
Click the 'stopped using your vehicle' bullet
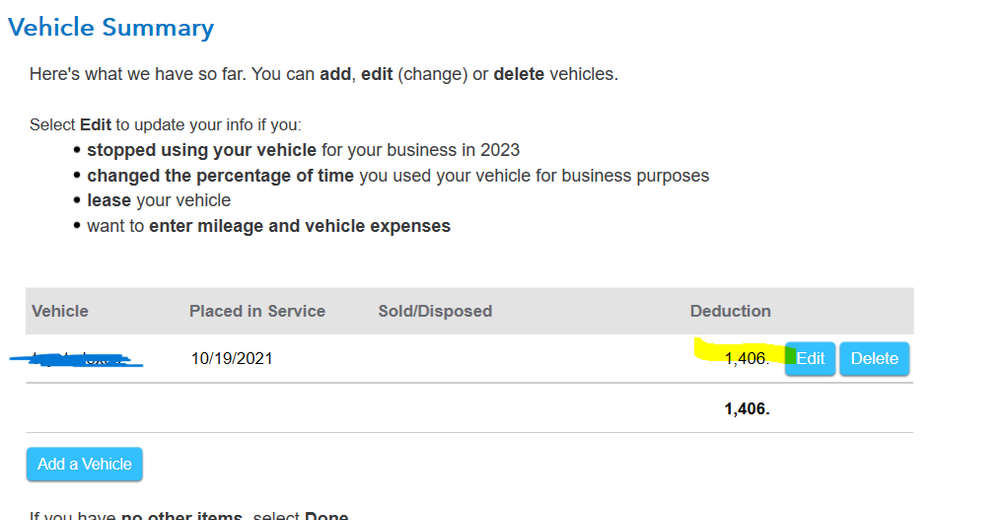tap(303, 150)
